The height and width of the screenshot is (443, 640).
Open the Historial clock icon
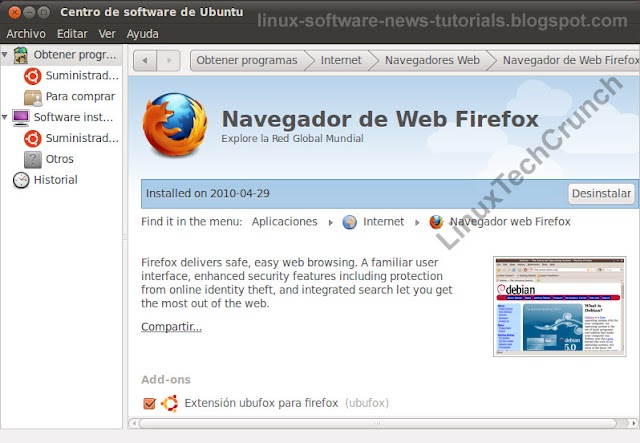21,180
